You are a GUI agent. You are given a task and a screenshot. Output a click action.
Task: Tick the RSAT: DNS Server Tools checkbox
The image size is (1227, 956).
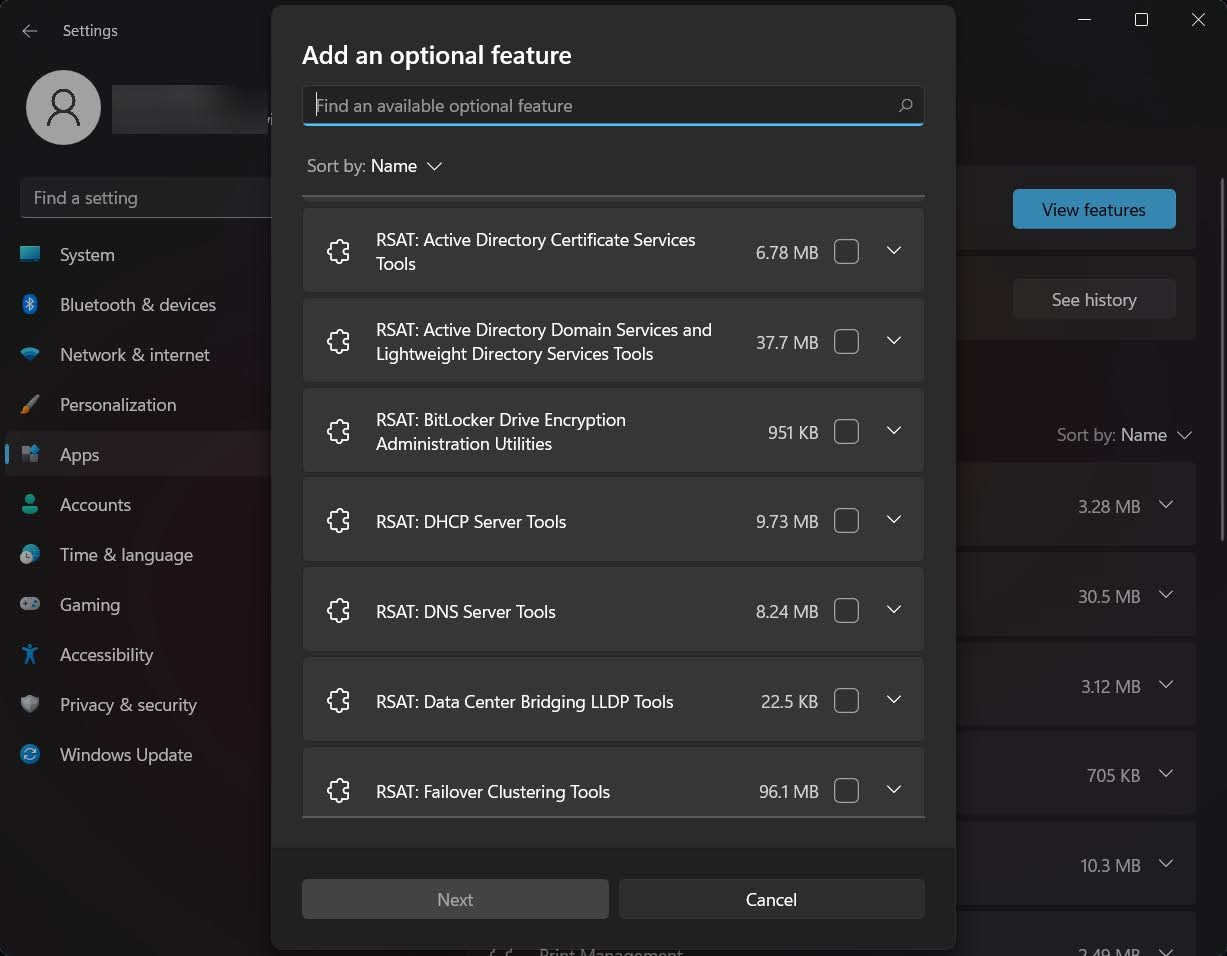point(846,611)
